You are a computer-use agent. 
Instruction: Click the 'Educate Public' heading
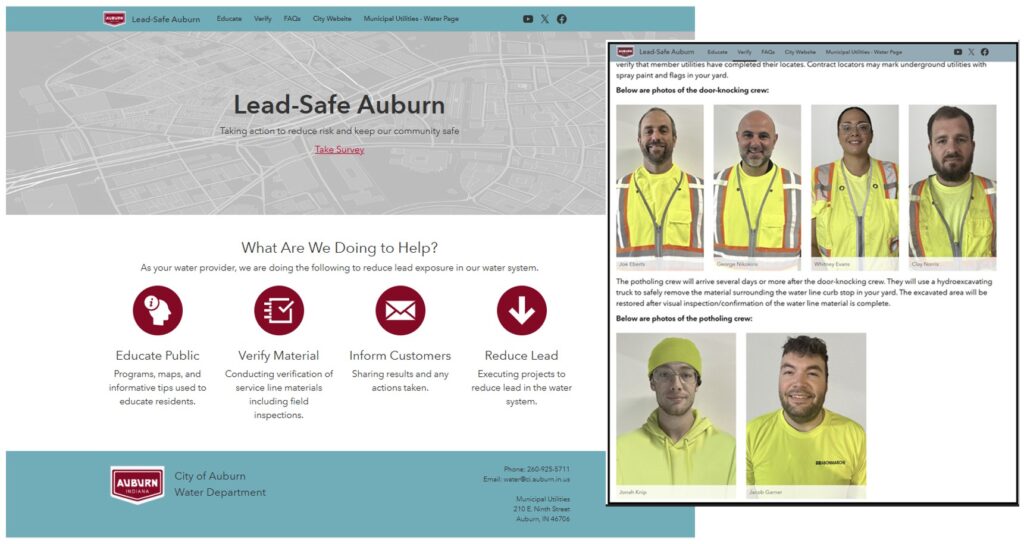pos(157,355)
